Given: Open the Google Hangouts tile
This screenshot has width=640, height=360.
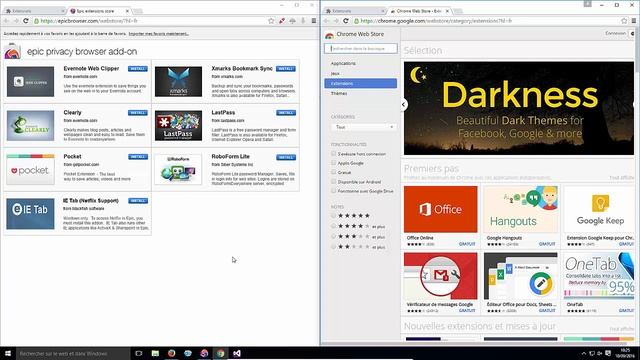Looking at the screenshot, I should pos(520,216).
